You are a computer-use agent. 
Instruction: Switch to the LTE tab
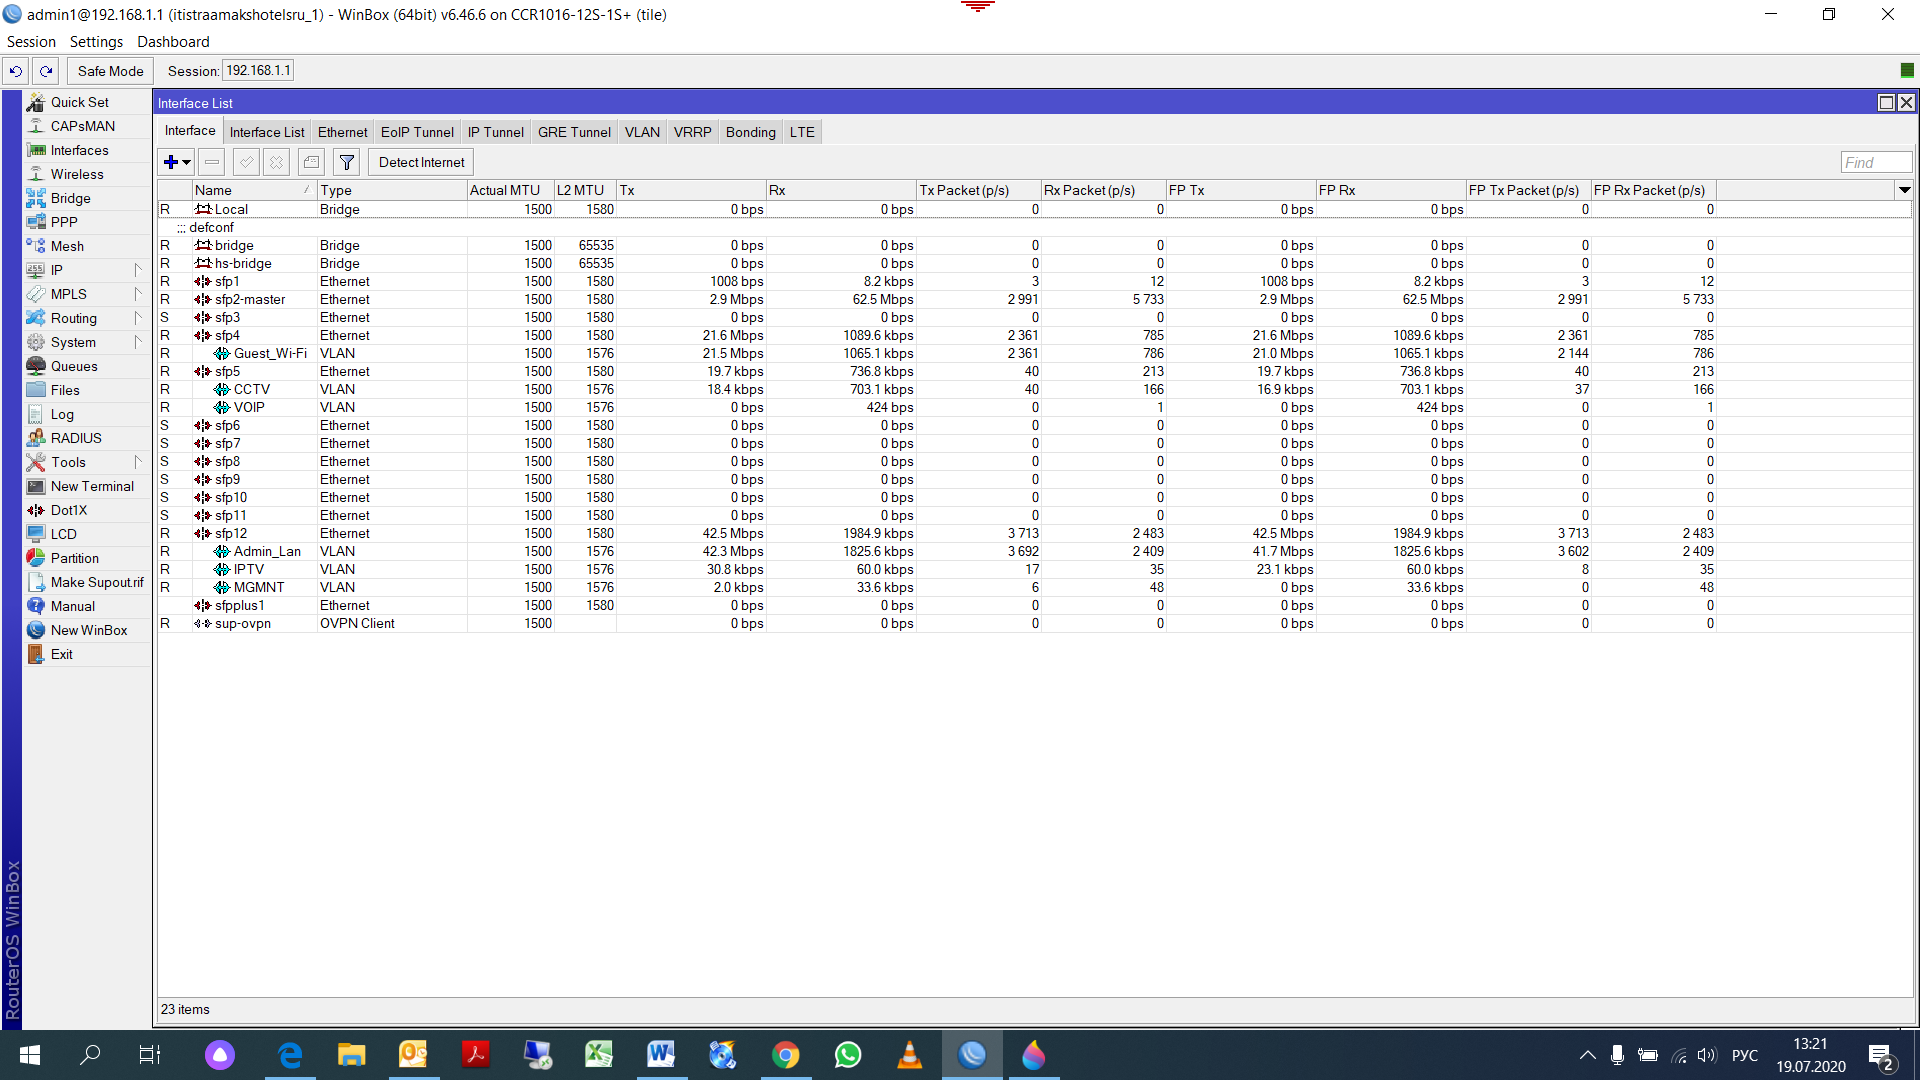[x=802, y=132]
